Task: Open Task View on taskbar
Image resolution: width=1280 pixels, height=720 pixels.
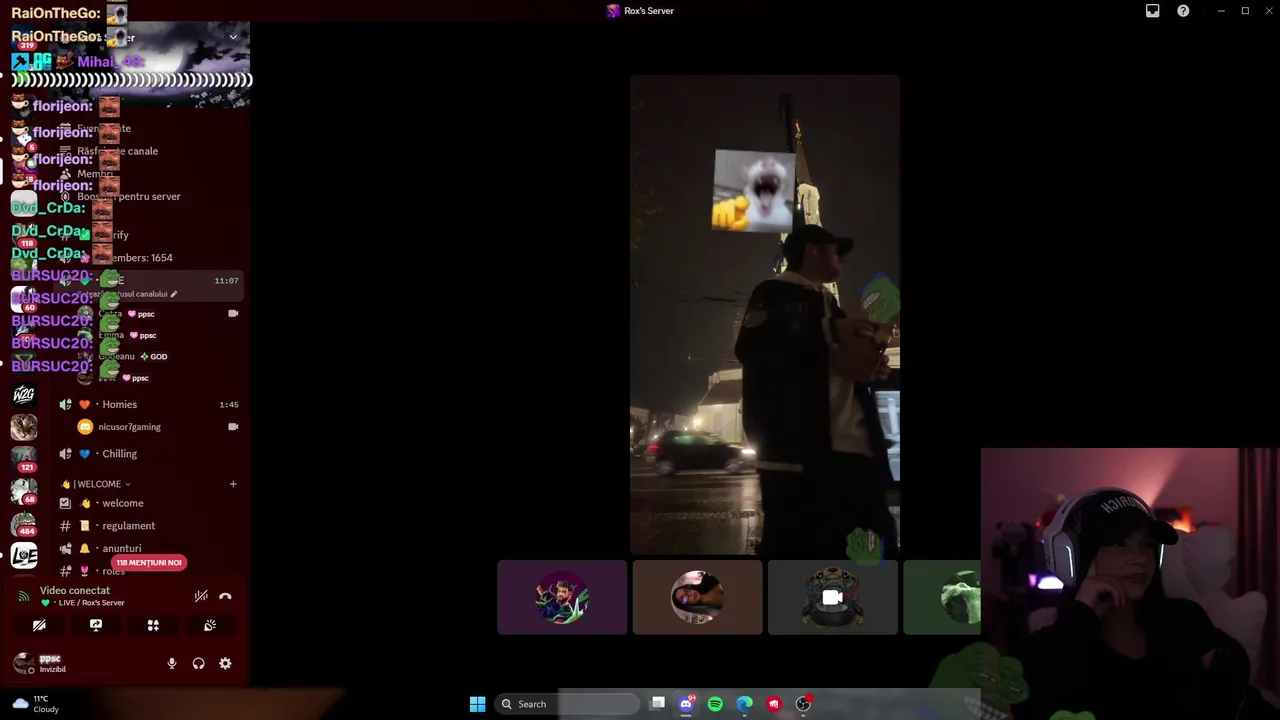Action: (657, 704)
